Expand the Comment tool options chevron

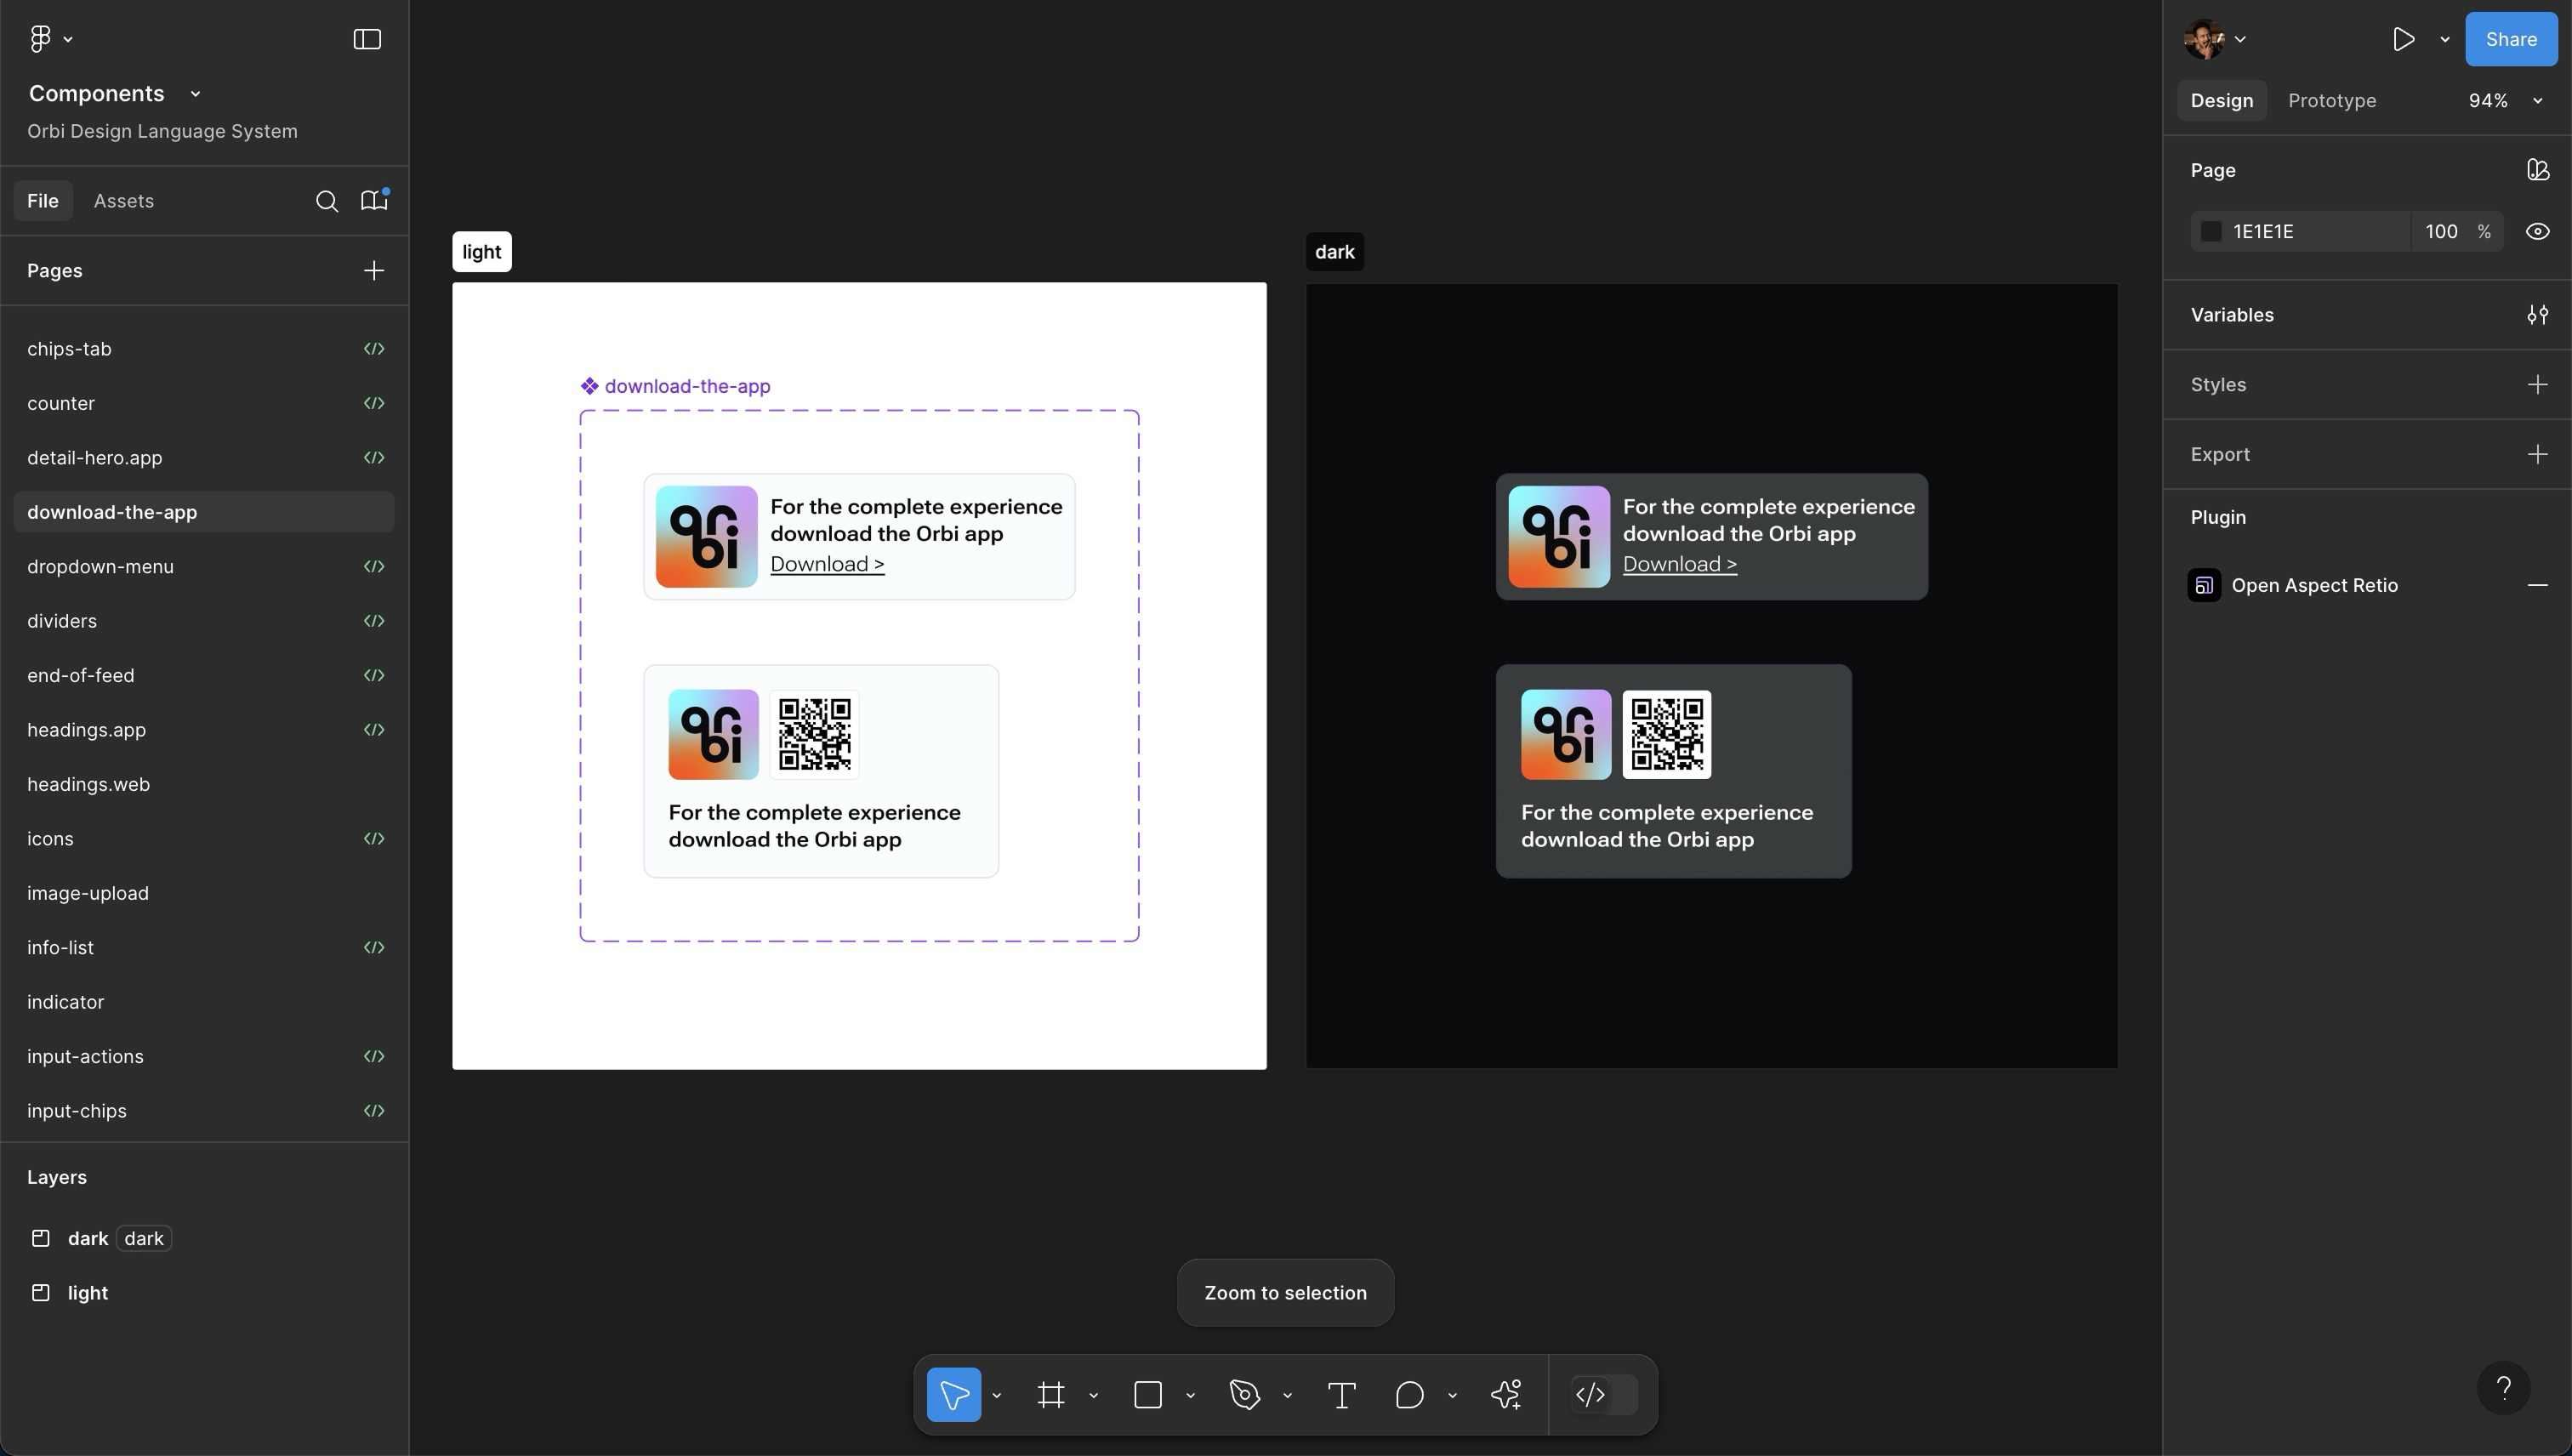1453,1395
